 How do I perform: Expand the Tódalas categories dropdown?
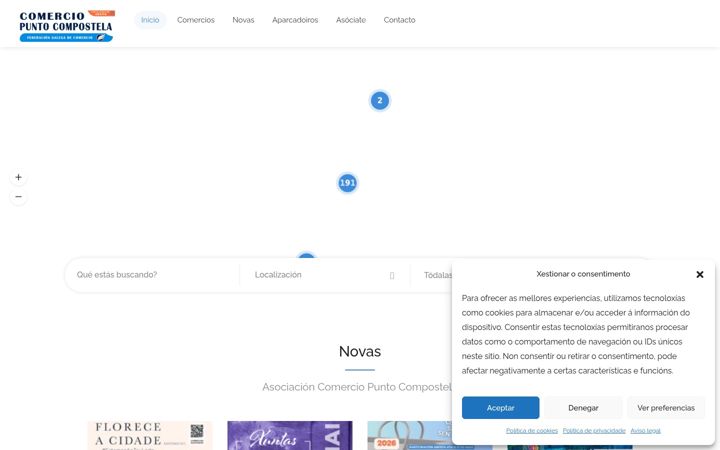click(x=438, y=275)
